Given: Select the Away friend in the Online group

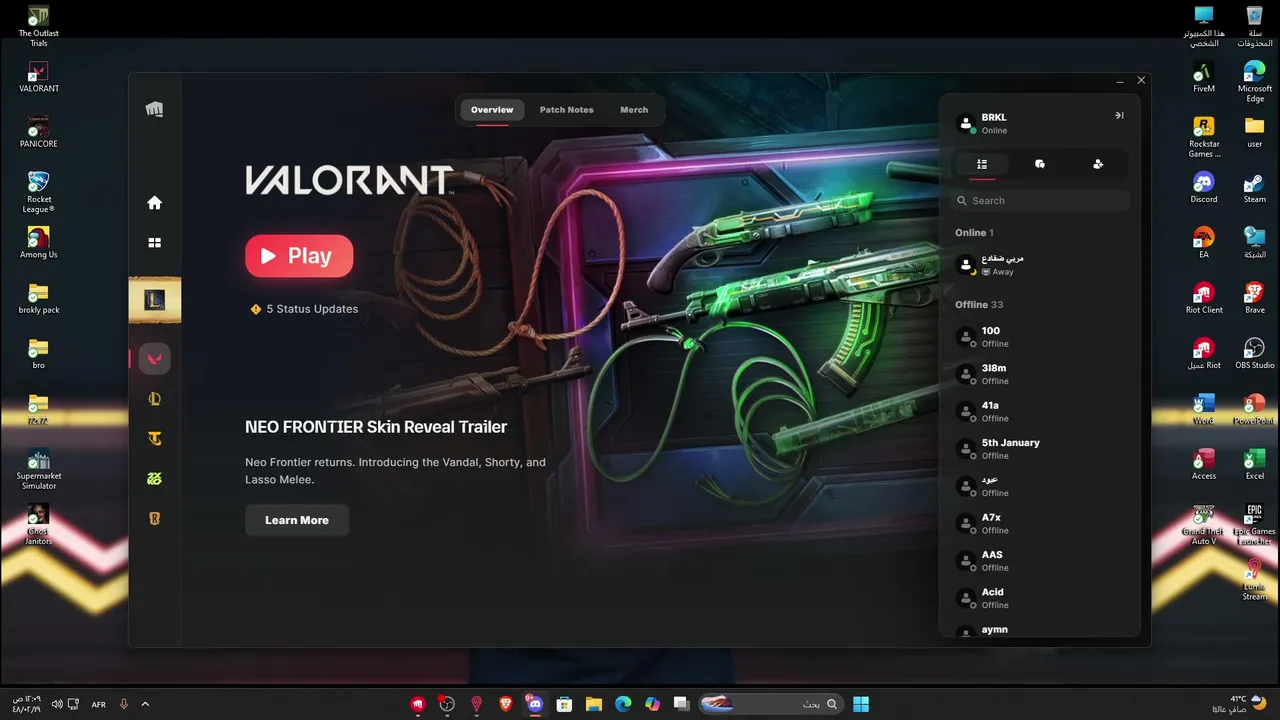Looking at the screenshot, I should (x=1040, y=265).
